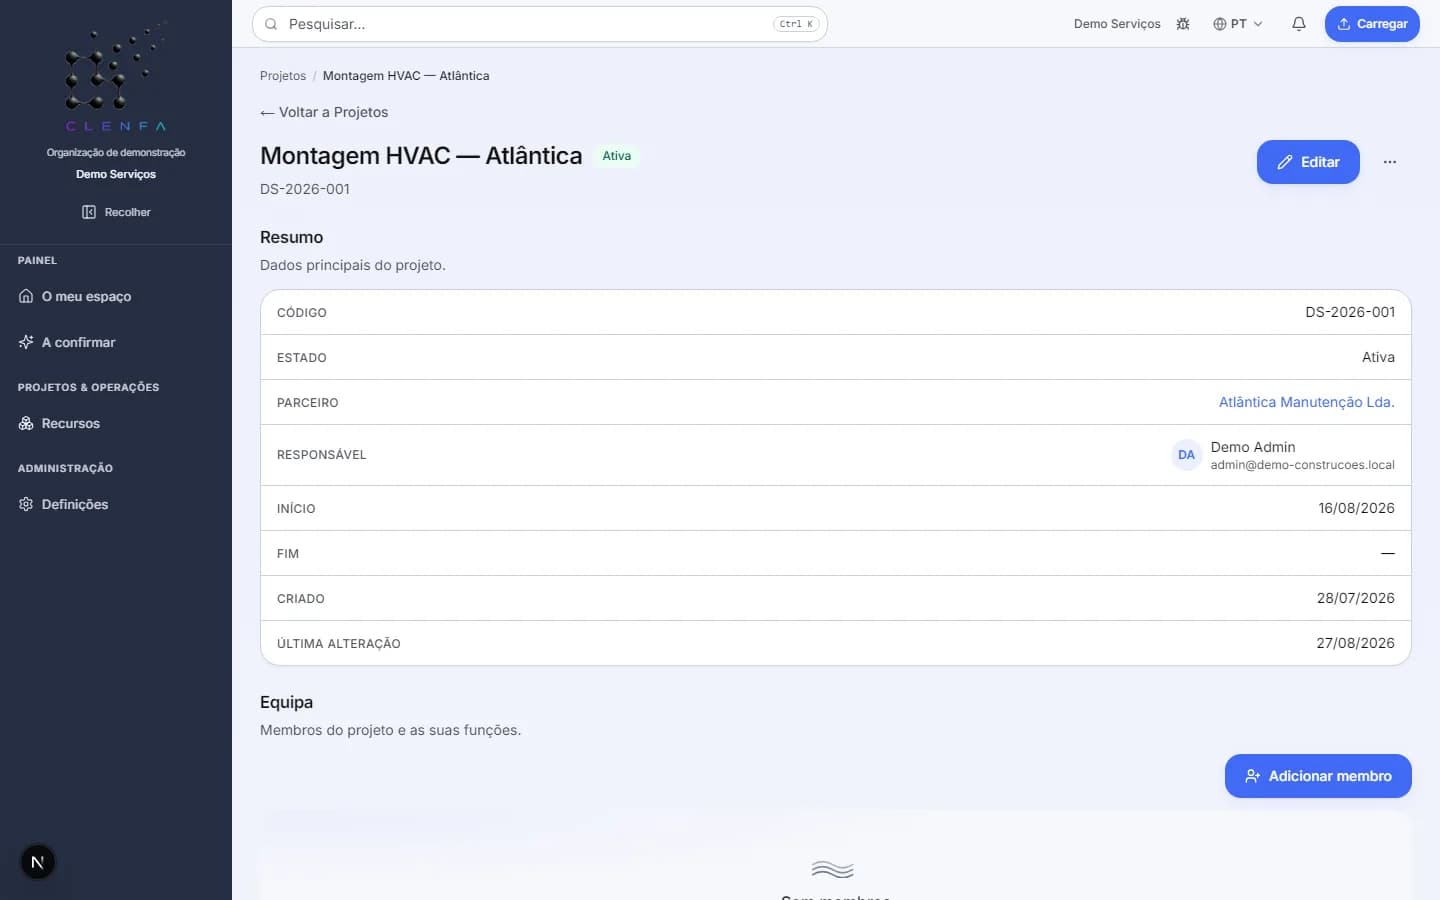The width and height of the screenshot is (1440, 900).
Task: Click the Editar button
Action: pyautogui.click(x=1308, y=162)
